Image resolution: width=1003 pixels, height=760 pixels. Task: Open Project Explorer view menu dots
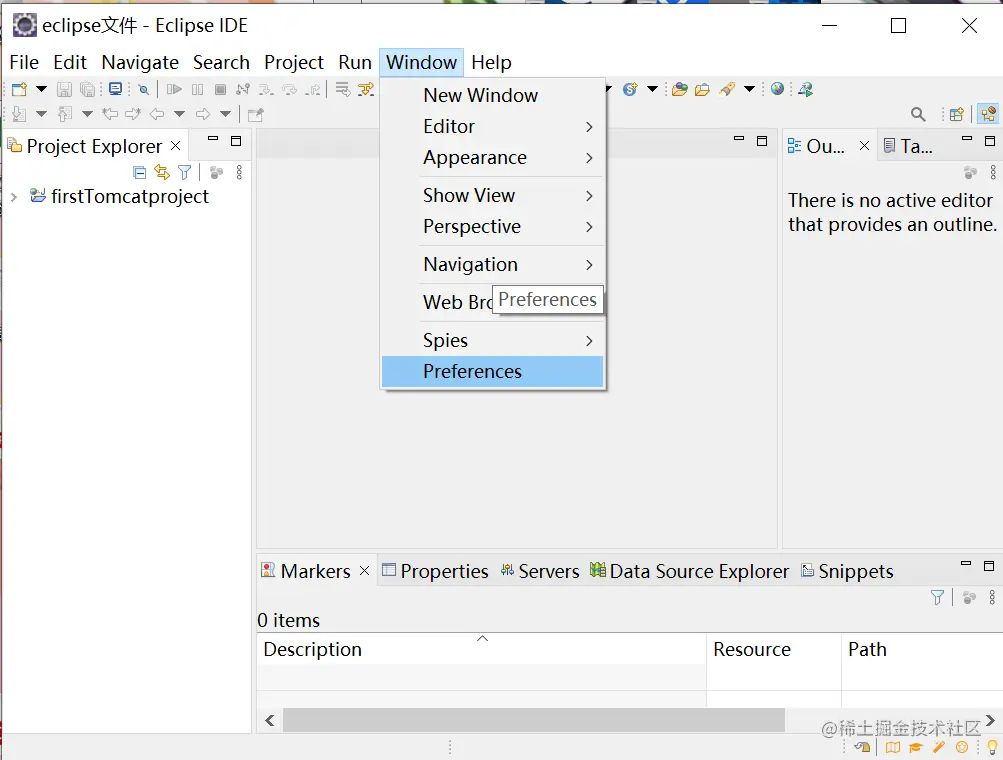click(x=239, y=172)
